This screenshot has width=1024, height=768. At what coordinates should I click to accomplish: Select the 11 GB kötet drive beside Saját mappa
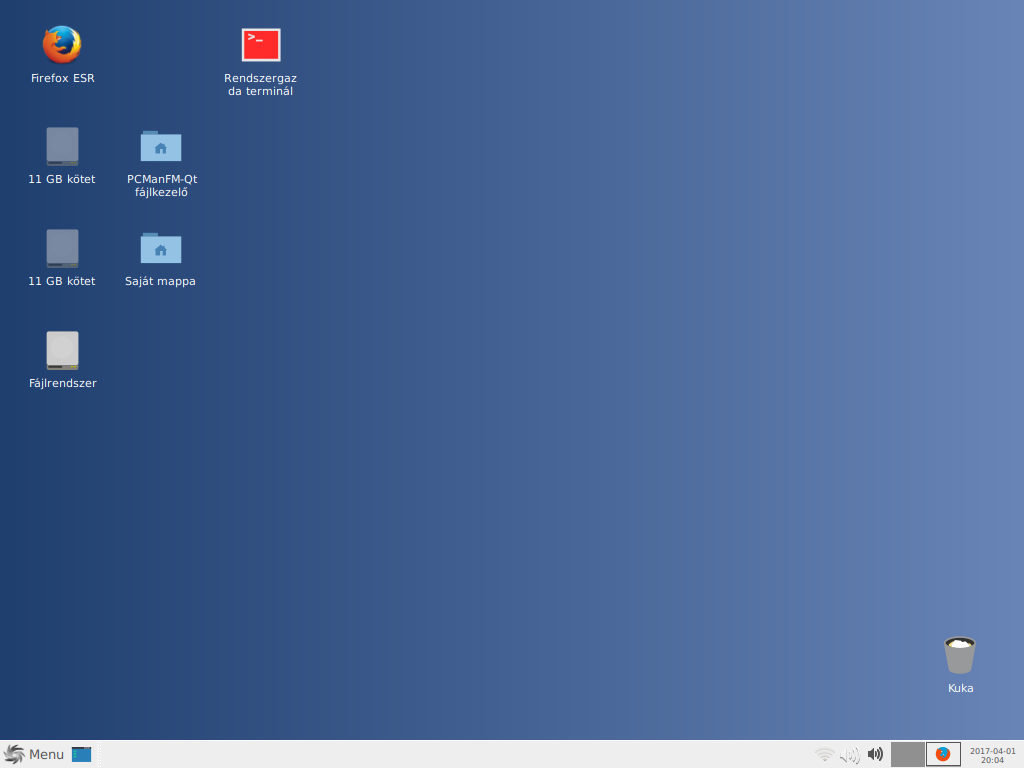62,249
